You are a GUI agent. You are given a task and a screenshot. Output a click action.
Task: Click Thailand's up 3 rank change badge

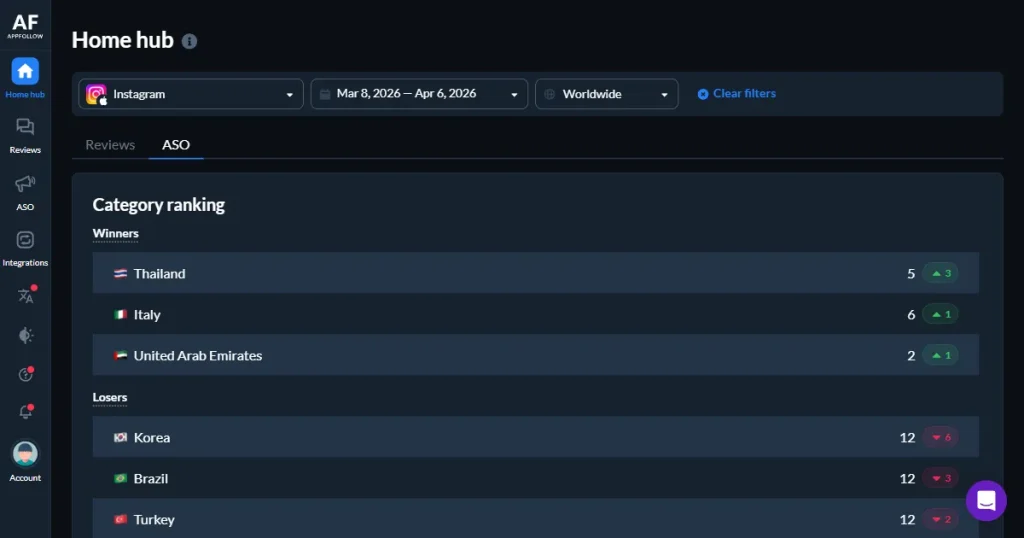[x=940, y=274]
